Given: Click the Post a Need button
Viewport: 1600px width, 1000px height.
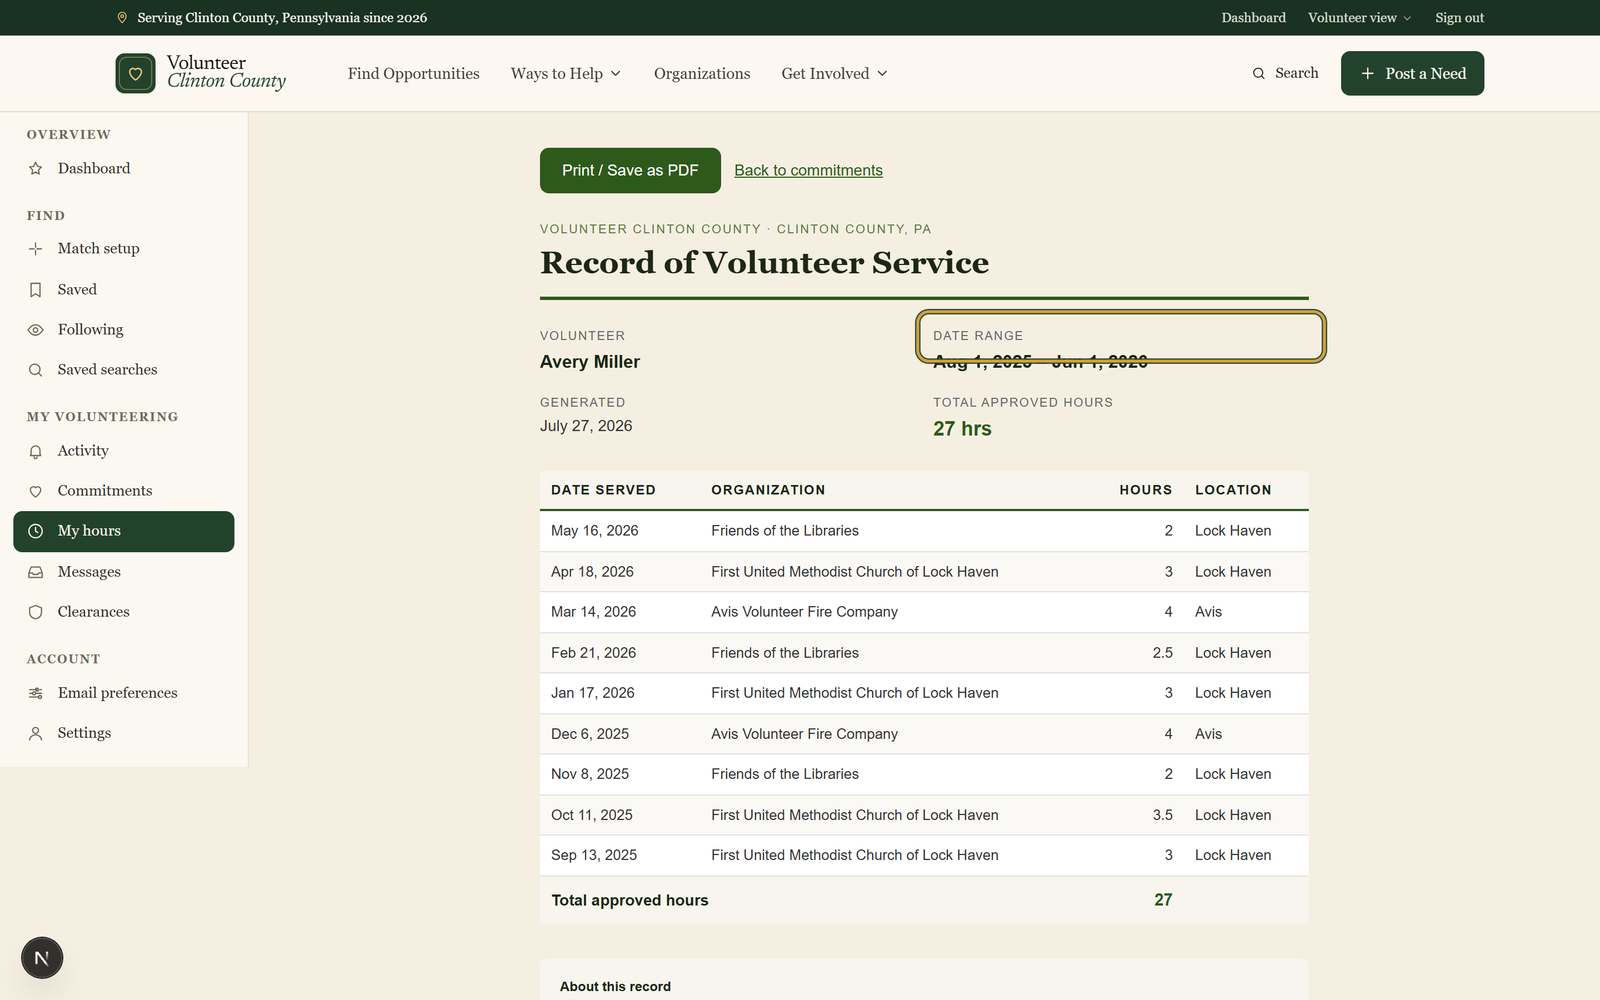Looking at the screenshot, I should pyautogui.click(x=1412, y=73).
